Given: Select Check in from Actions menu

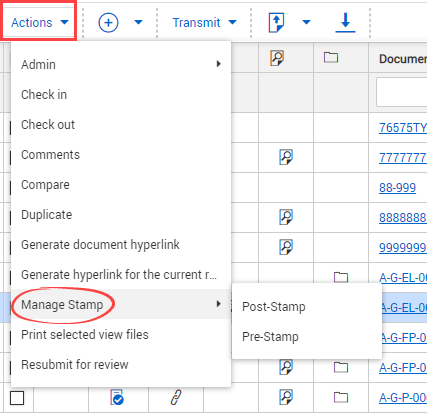Looking at the screenshot, I should (121, 94).
